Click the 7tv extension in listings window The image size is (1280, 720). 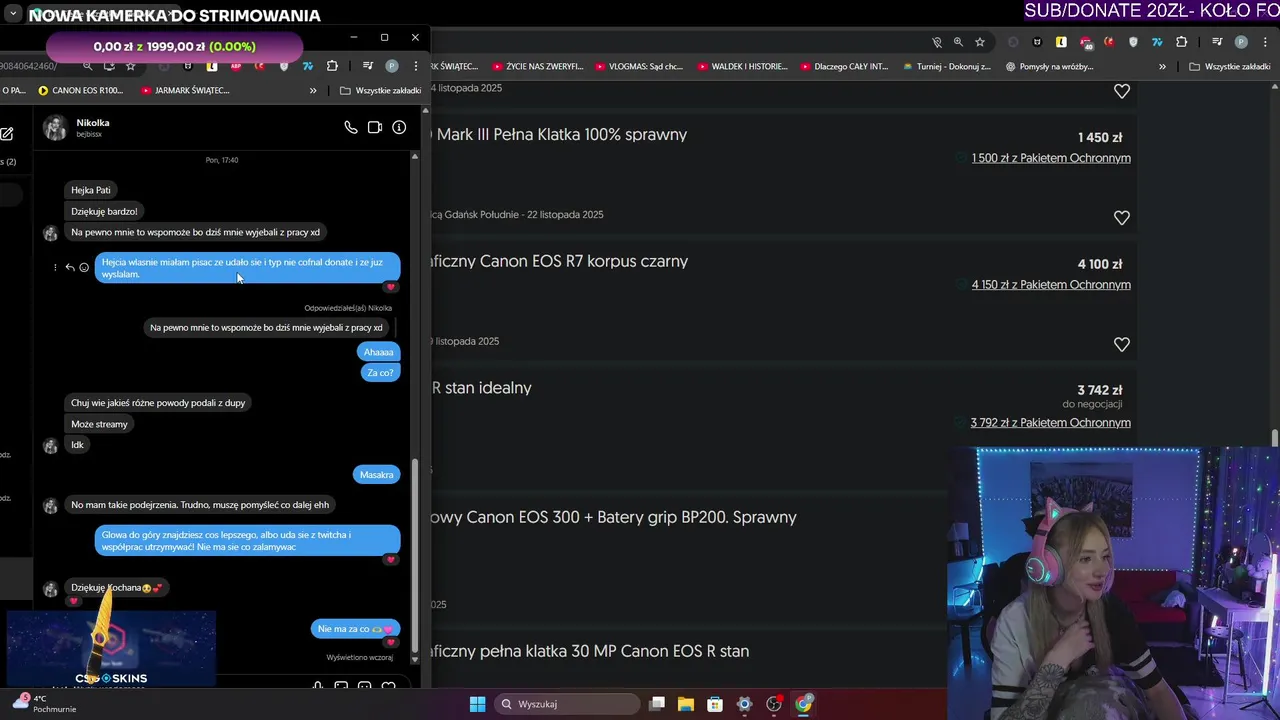(1157, 42)
